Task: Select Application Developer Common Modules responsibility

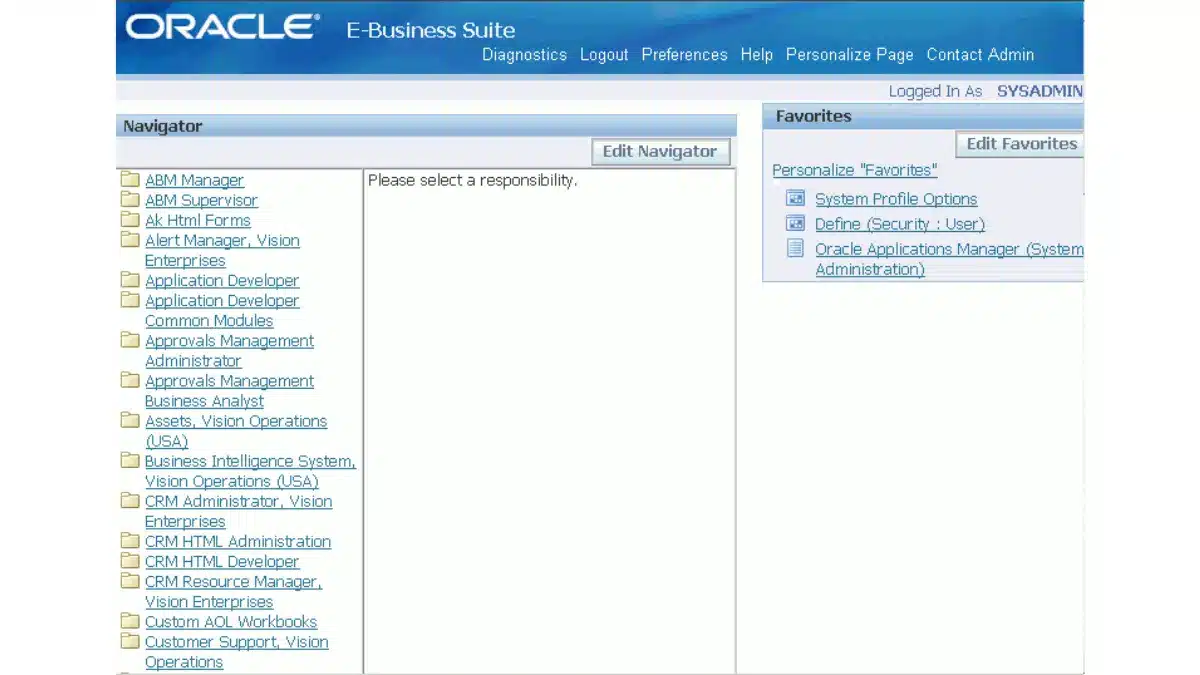Action: (x=222, y=311)
